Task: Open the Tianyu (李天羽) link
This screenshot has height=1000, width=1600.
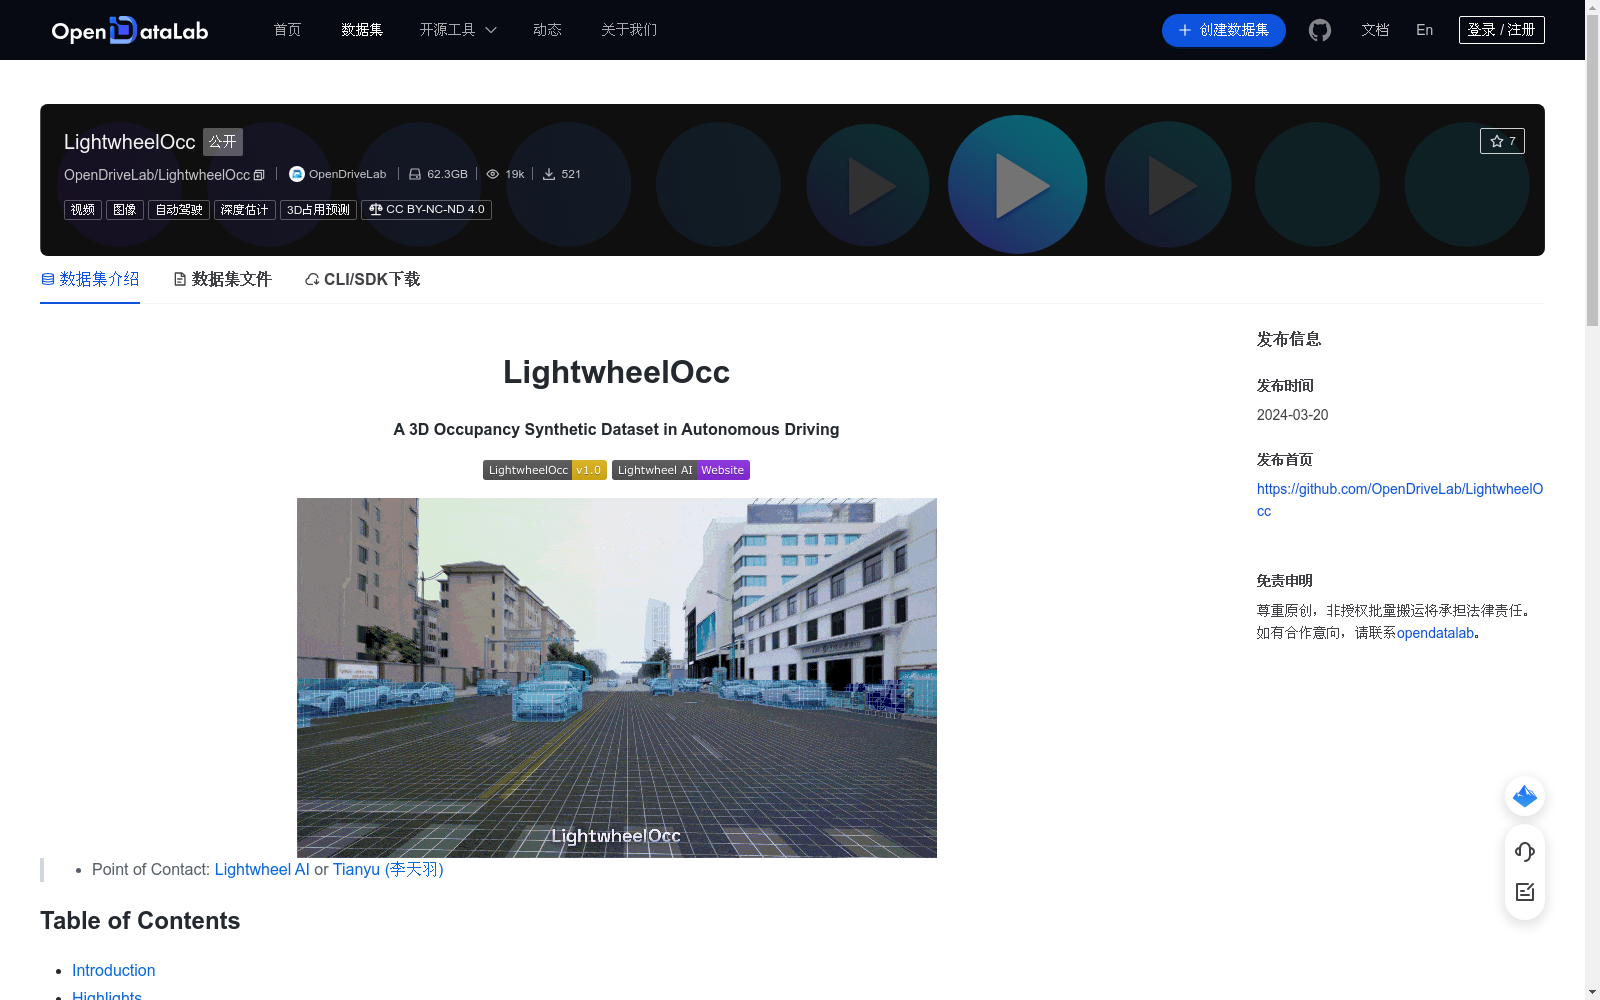Action: (388, 870)
